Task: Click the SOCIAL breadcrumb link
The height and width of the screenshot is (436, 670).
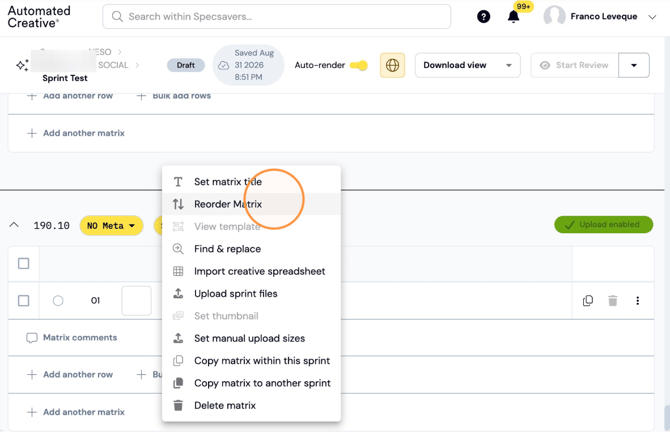Action: tap(113, 65)
